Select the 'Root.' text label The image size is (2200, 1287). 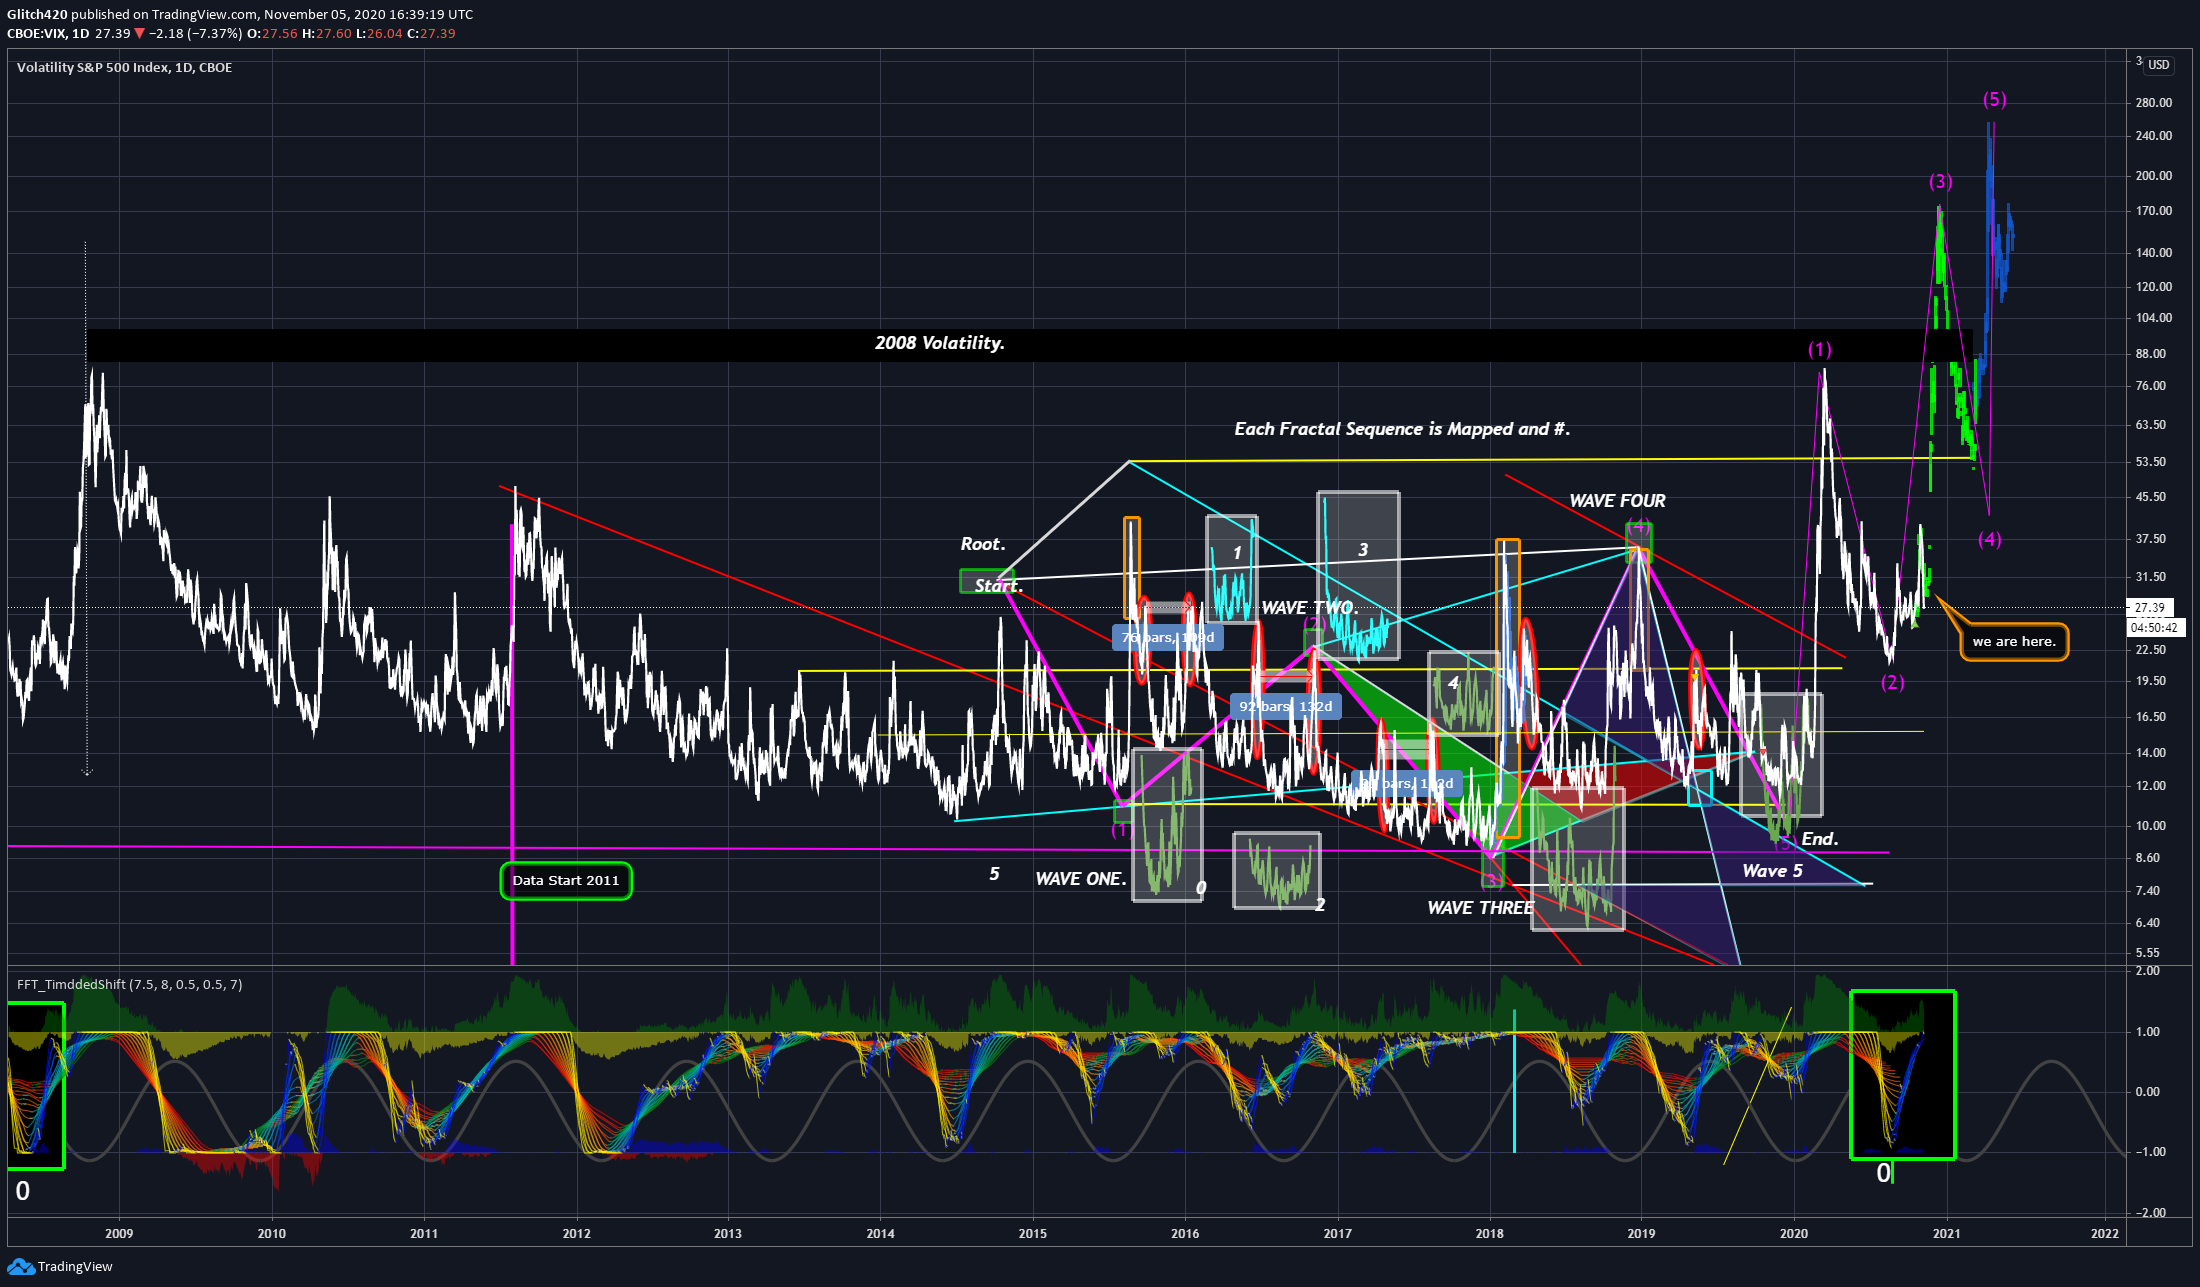(x=983, y=544)
